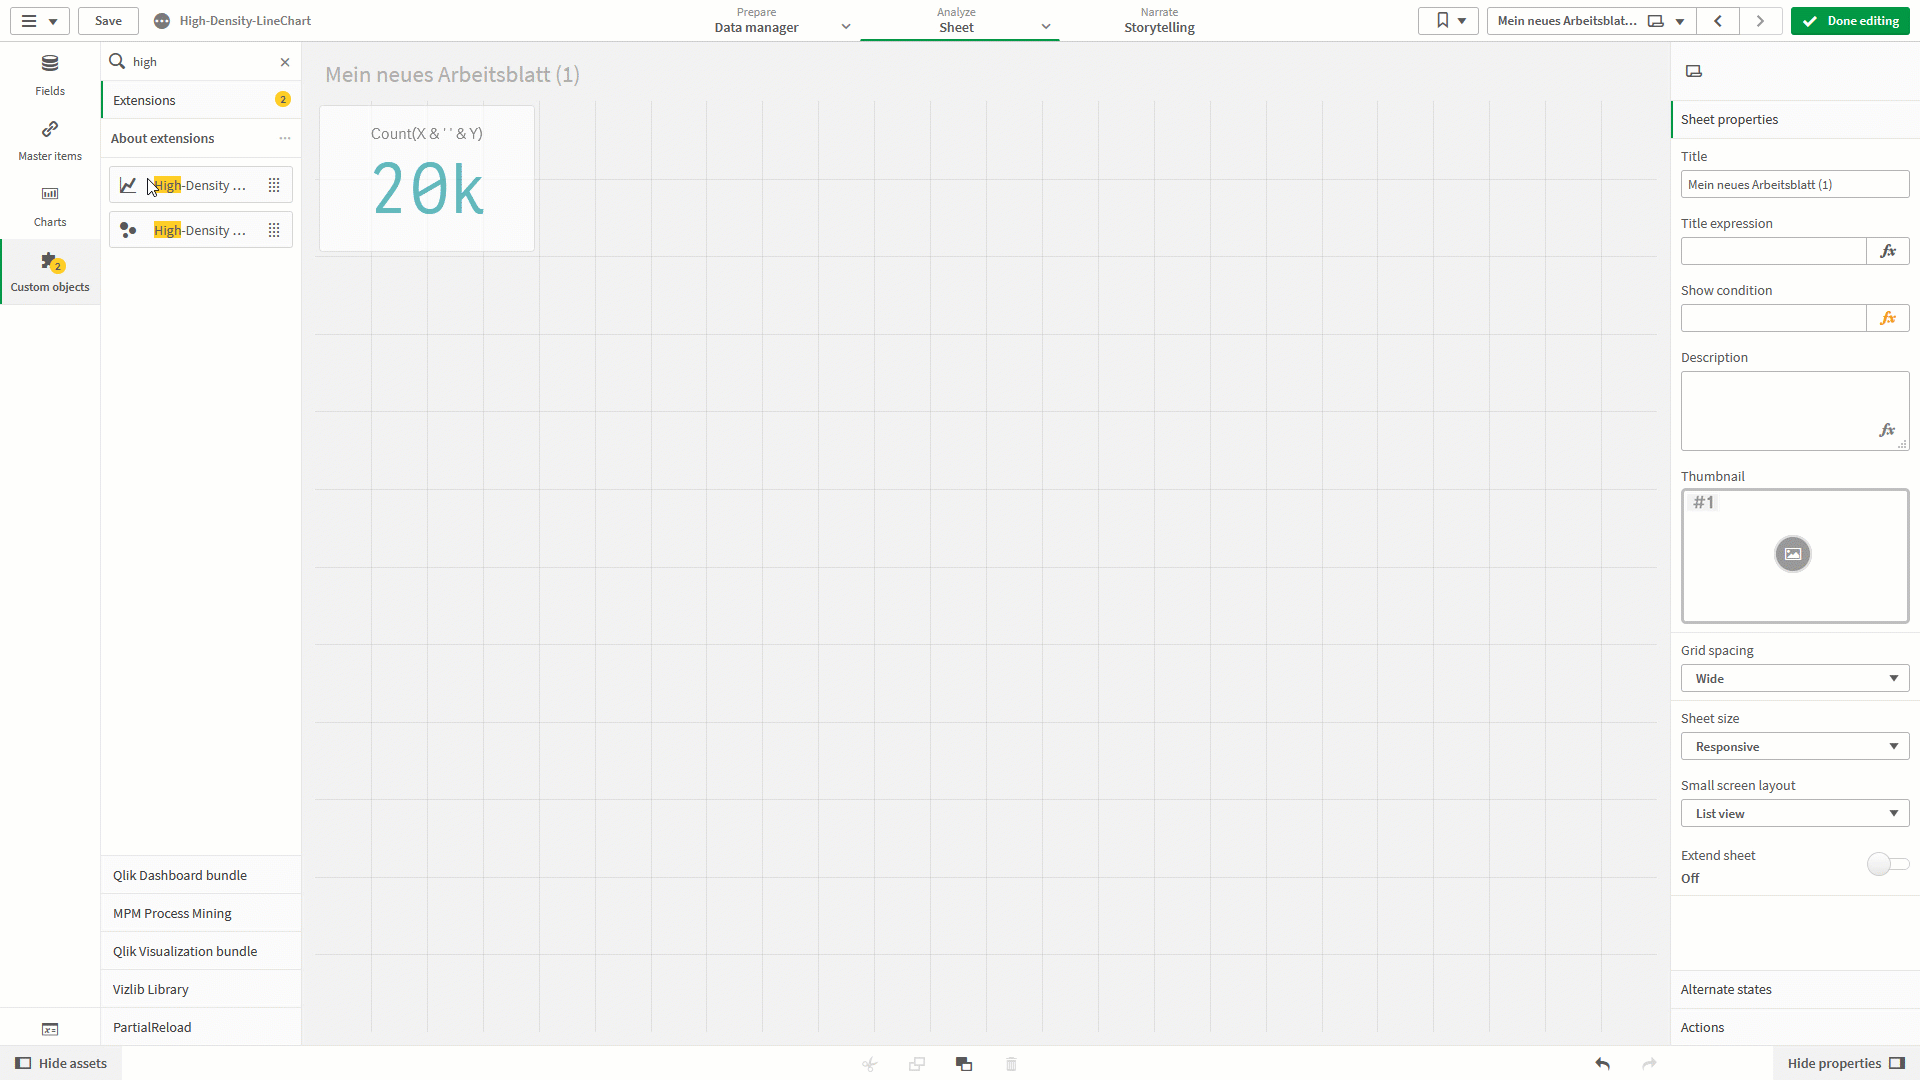Select the Custom objects panel

49,270
